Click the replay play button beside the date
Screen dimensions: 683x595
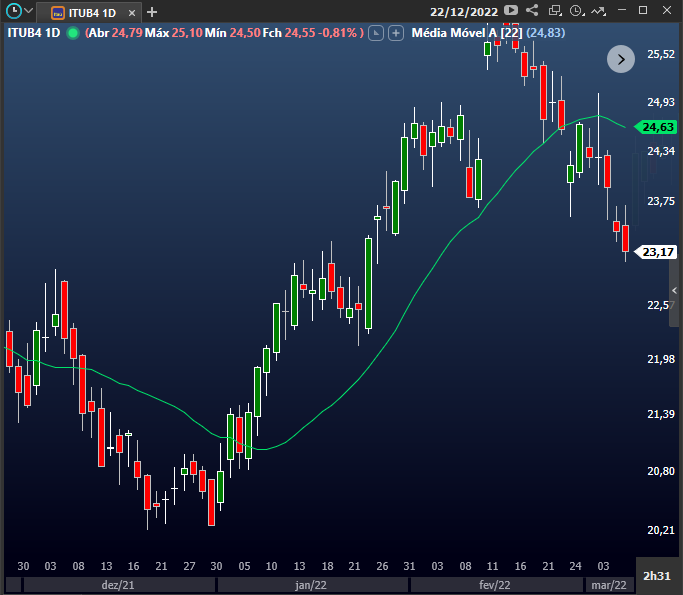tap(511, 10)
